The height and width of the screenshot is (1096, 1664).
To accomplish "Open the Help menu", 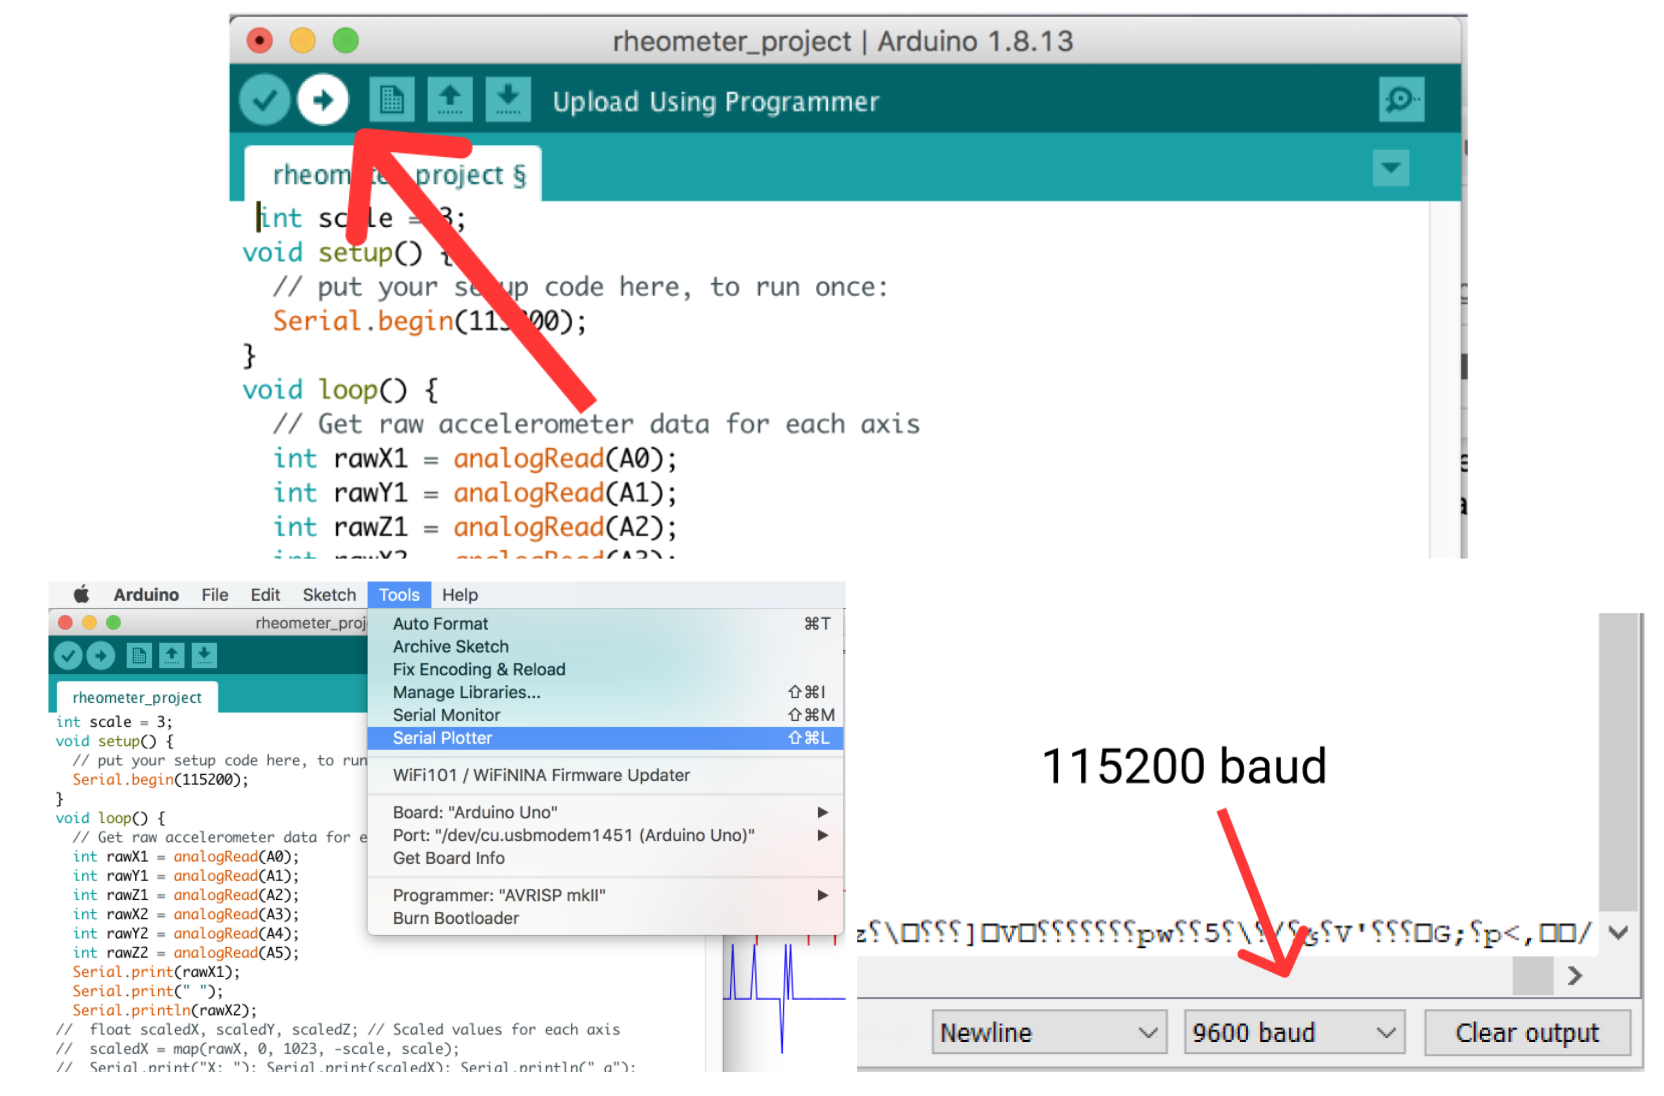I will (x=460, y=595).
